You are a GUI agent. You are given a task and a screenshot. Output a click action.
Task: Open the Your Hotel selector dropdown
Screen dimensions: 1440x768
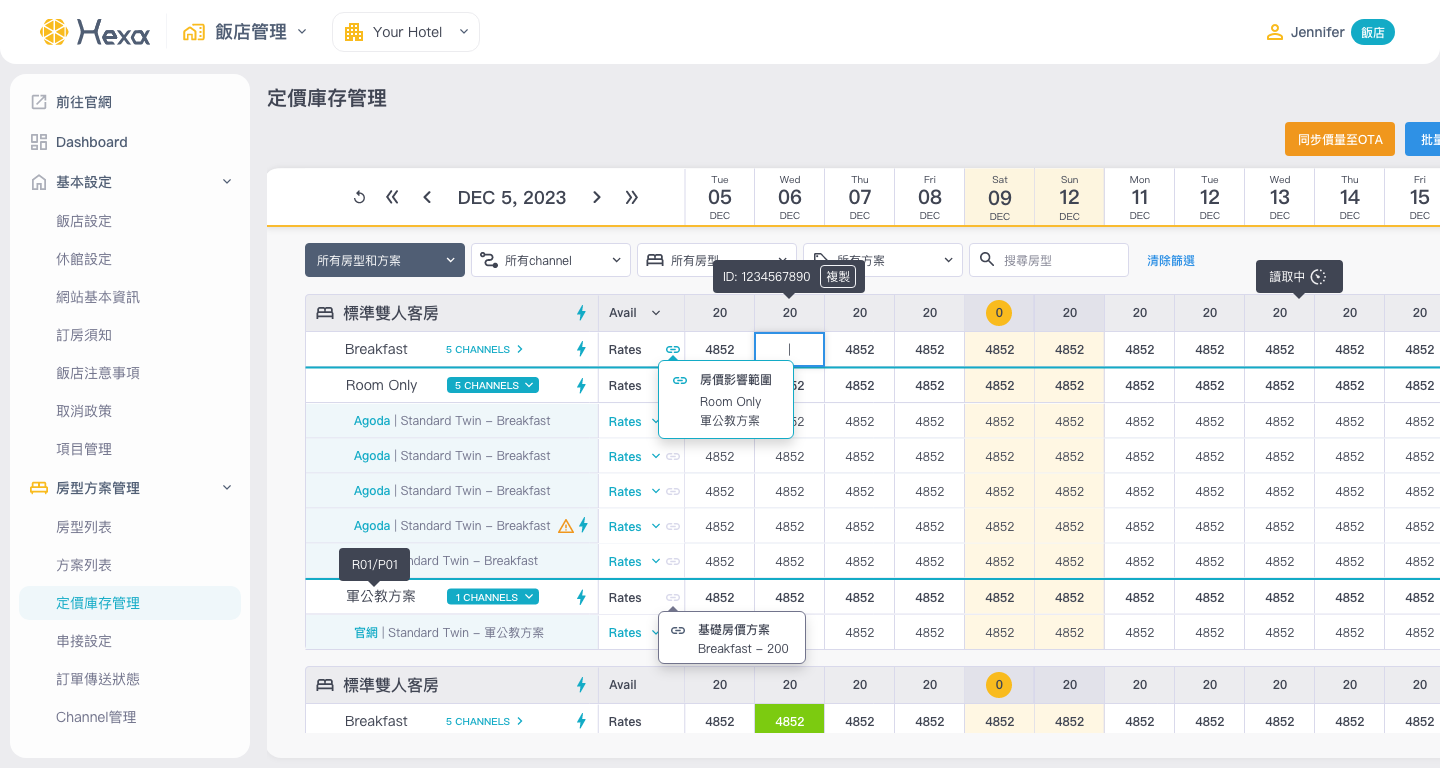click(406, 32)
